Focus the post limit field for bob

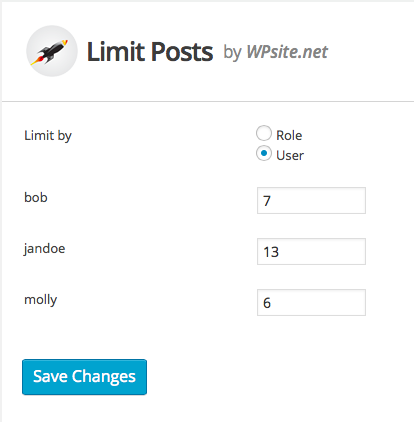point(311,200)
